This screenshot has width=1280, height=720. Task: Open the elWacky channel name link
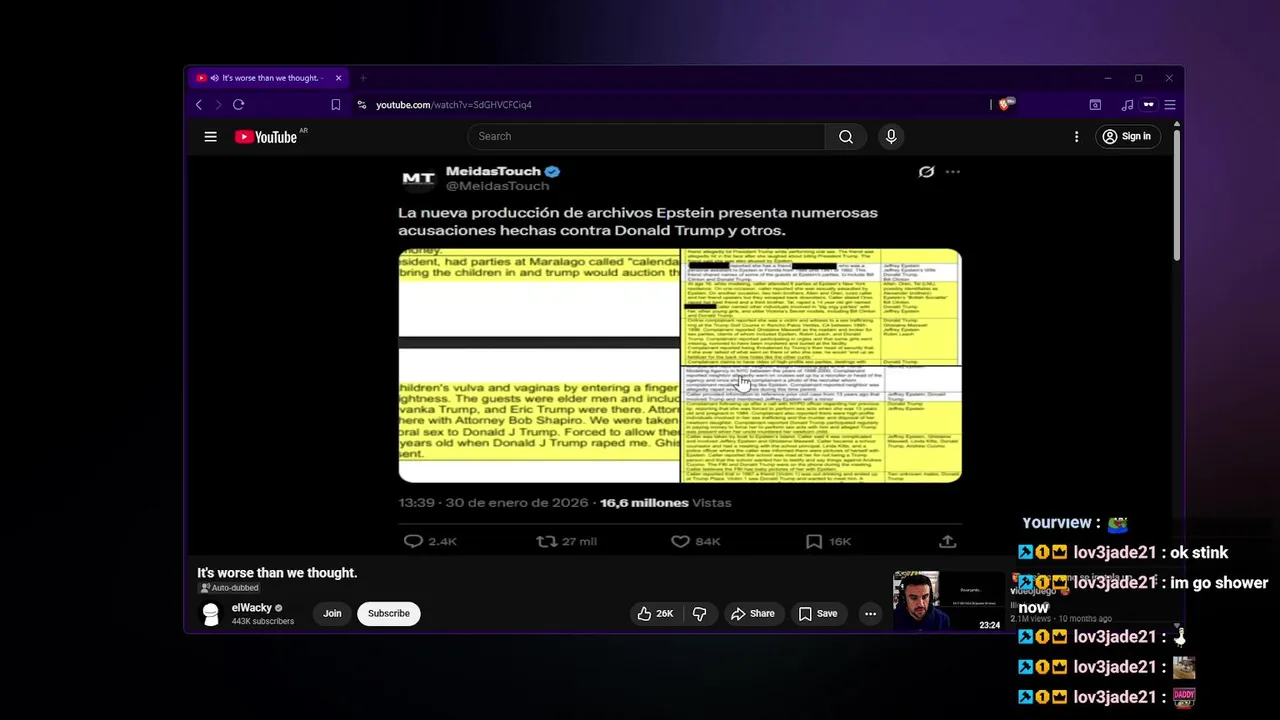click(x=252, y=608)
